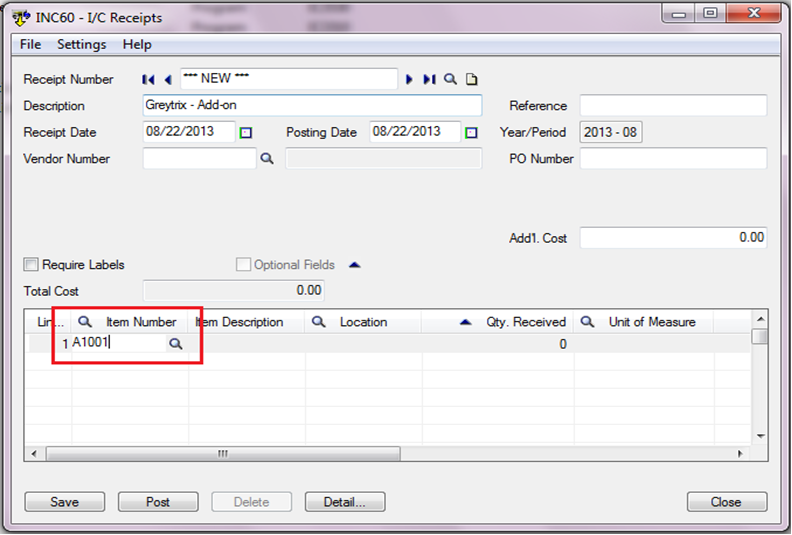Click the Close button at bottom
This screenshot has width=792, height=535.
tap(727, 502)
